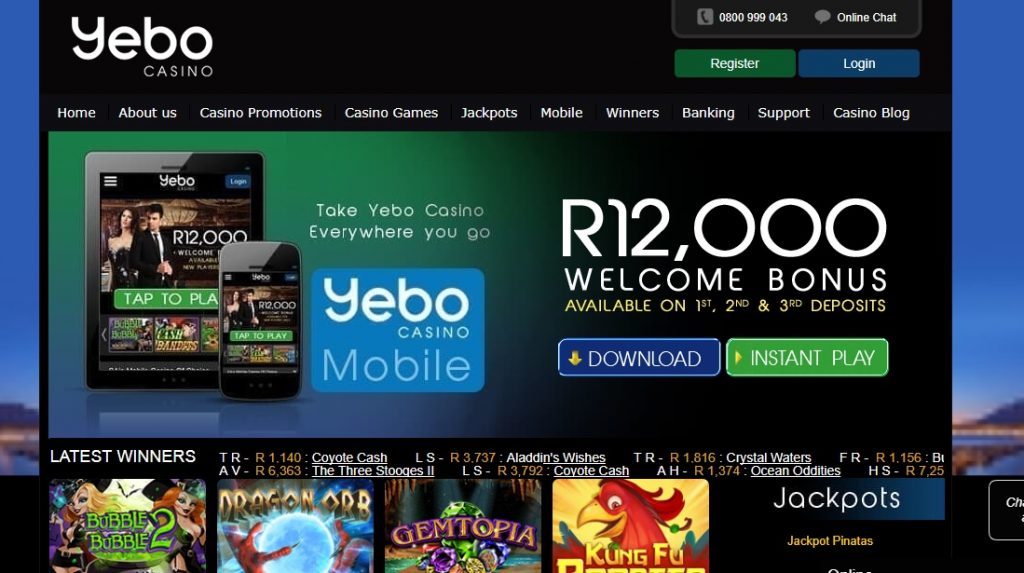This screenshot has height=573, width=1024.
Task: Open Online Chat speech bubble icon
Action: point(822,17)
